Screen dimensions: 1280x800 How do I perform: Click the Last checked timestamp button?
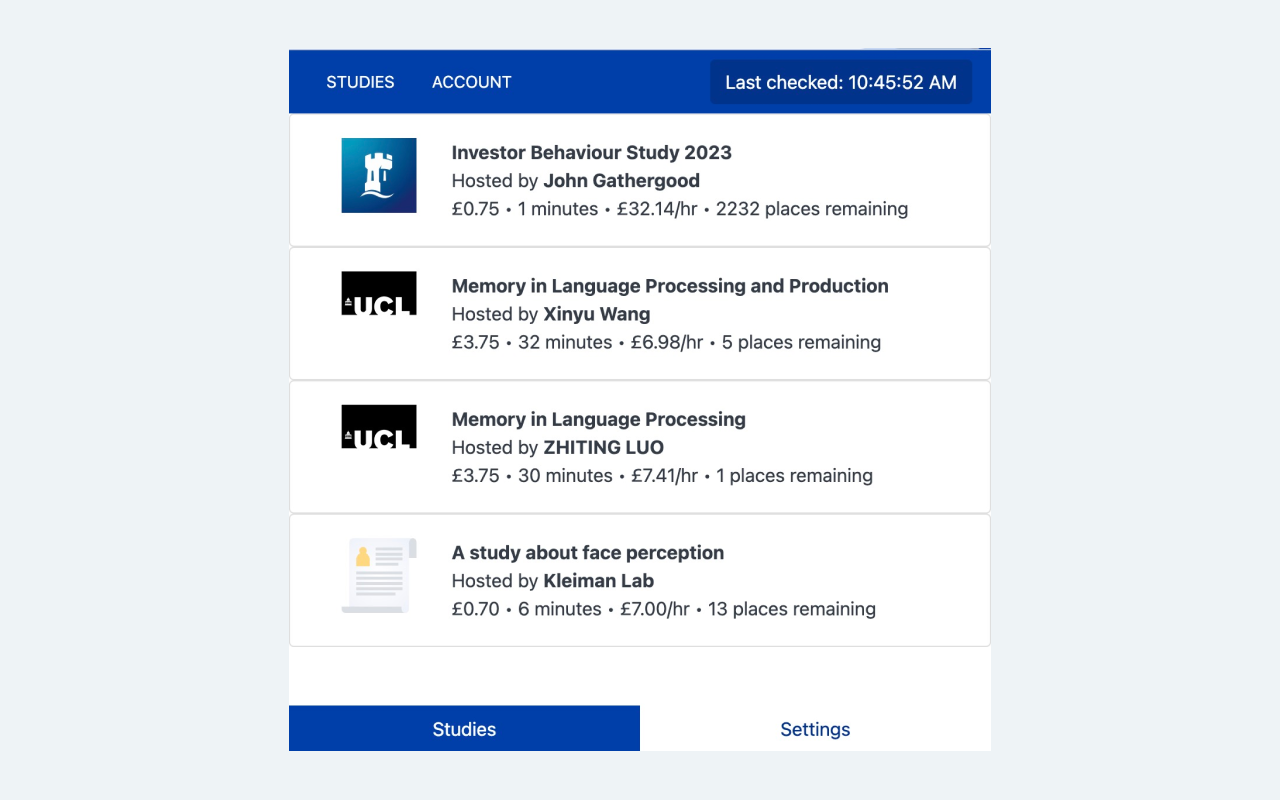pyautogui.click(x=840, y=82)
